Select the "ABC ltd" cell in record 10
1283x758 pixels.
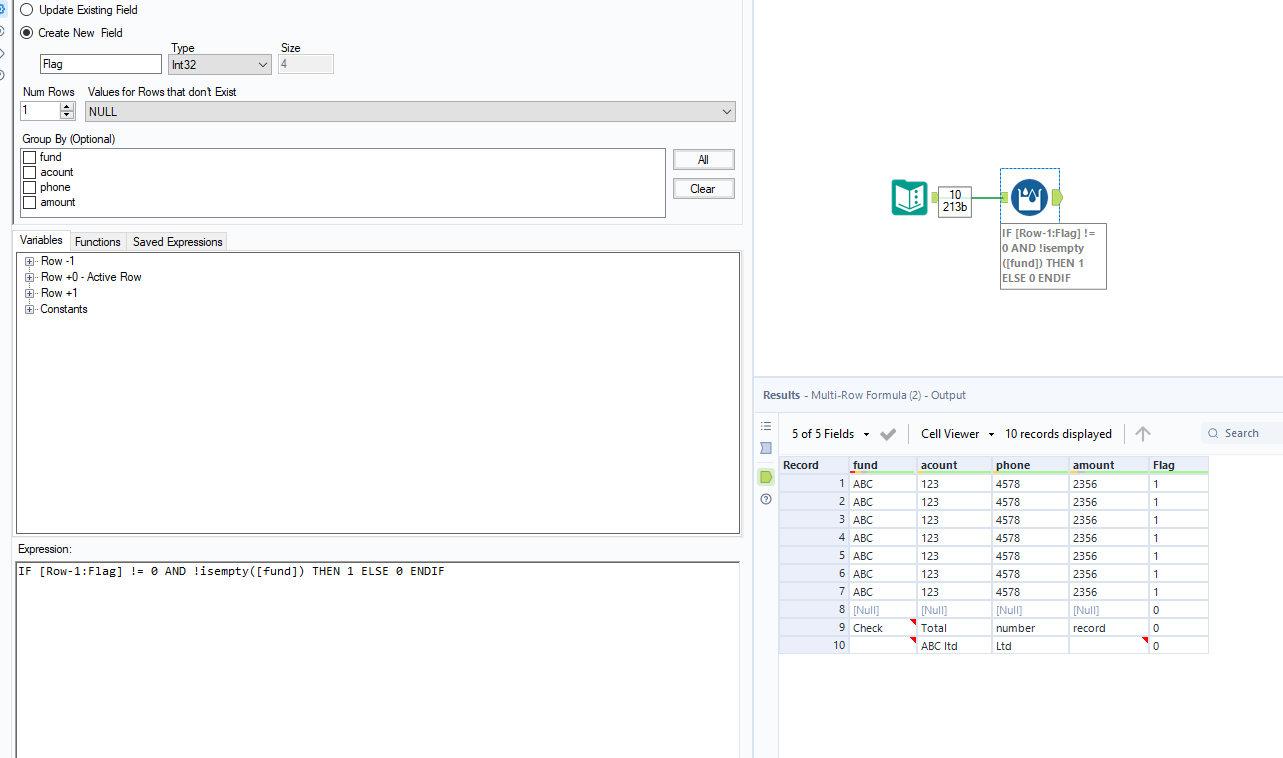coord(955,646)
